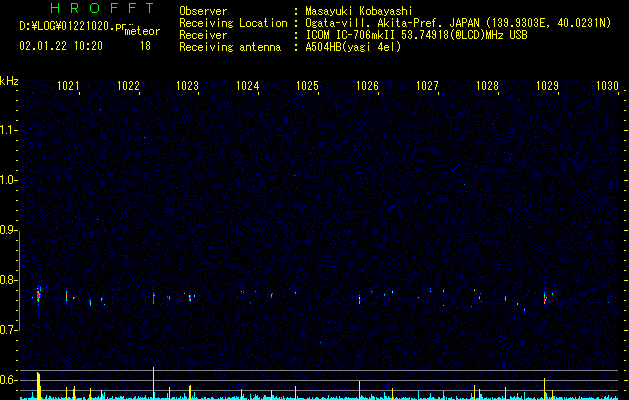Click the 1027 time axis tick label
This screenshot has height=400, width=629.
(x=427, y=86)
